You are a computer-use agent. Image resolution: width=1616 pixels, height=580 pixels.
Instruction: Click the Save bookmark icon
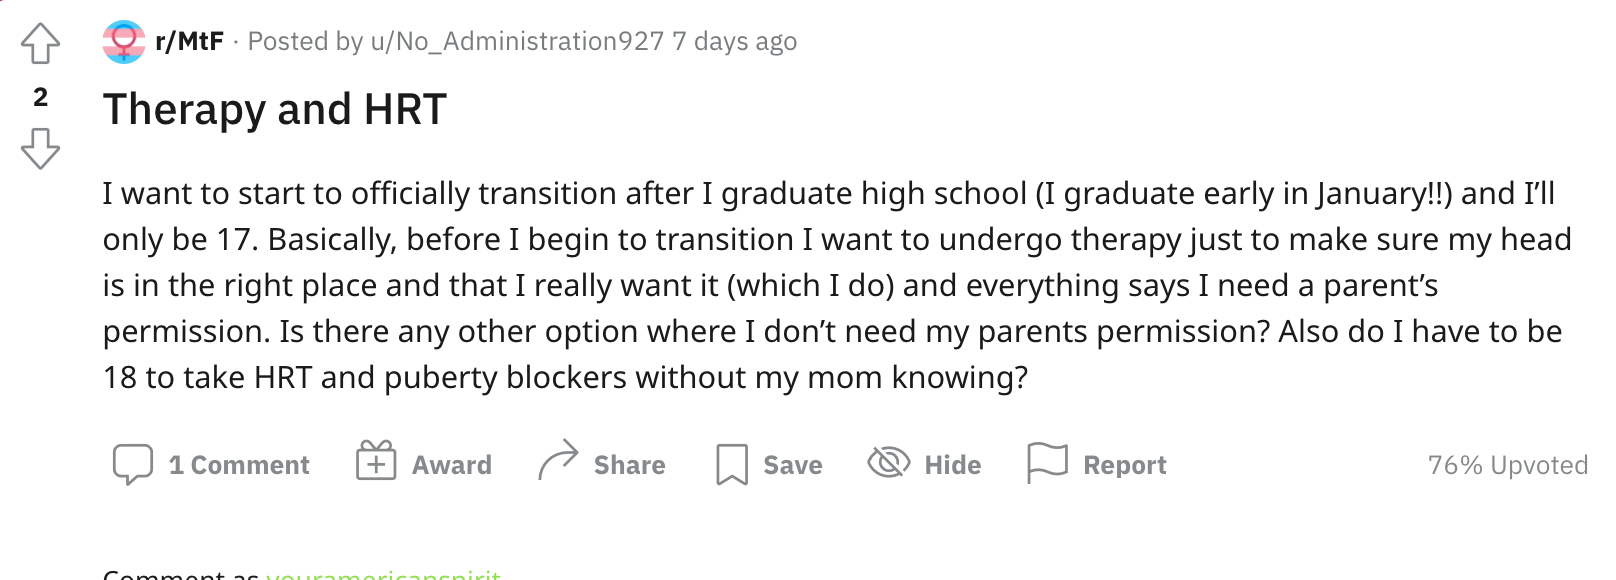(x=732, y=465)
